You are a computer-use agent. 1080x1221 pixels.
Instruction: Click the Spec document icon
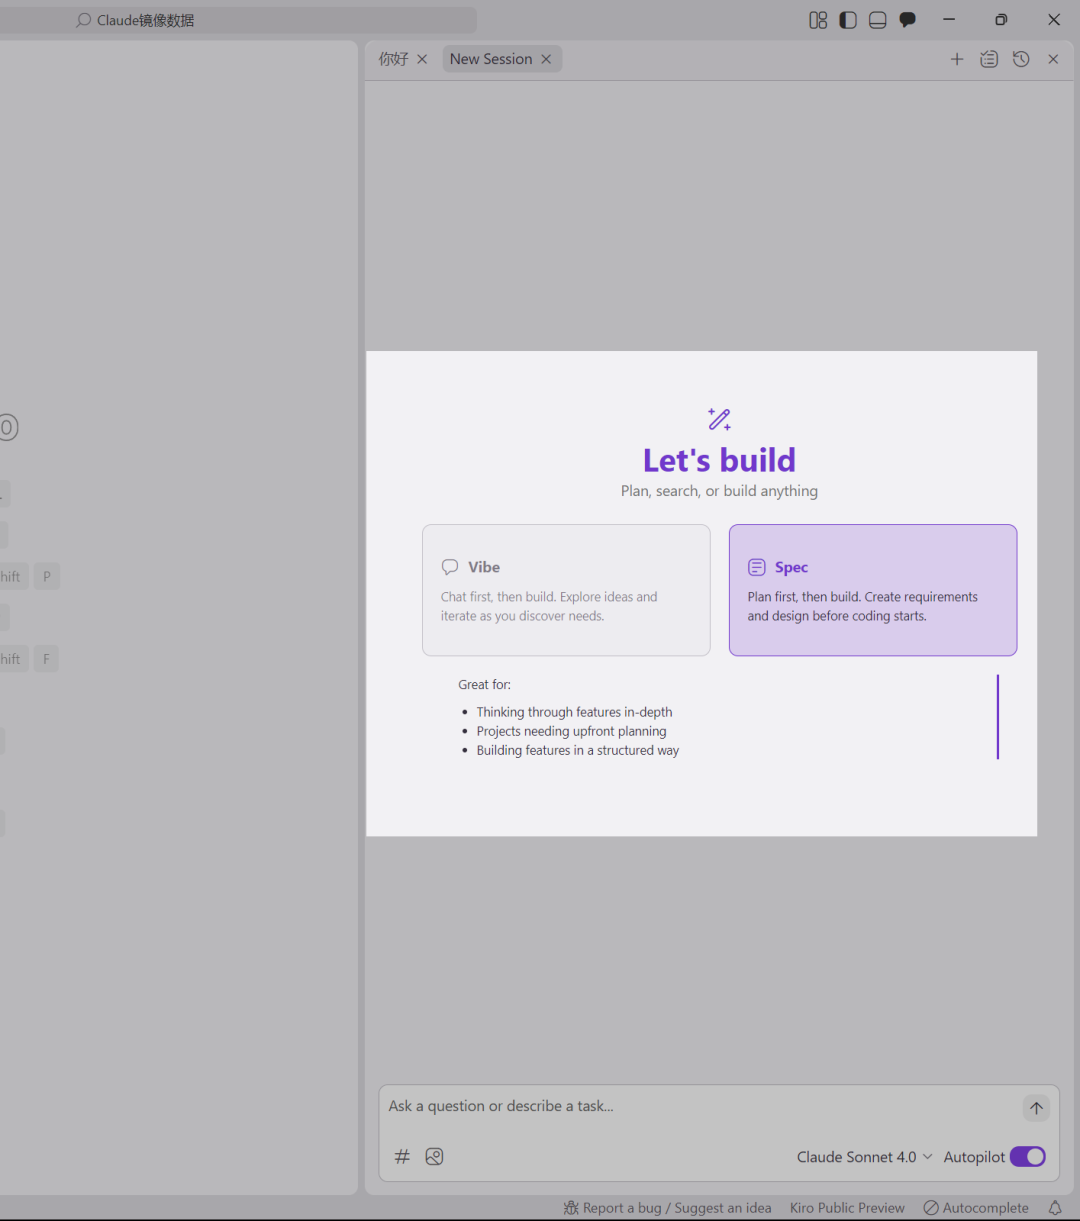757,567
